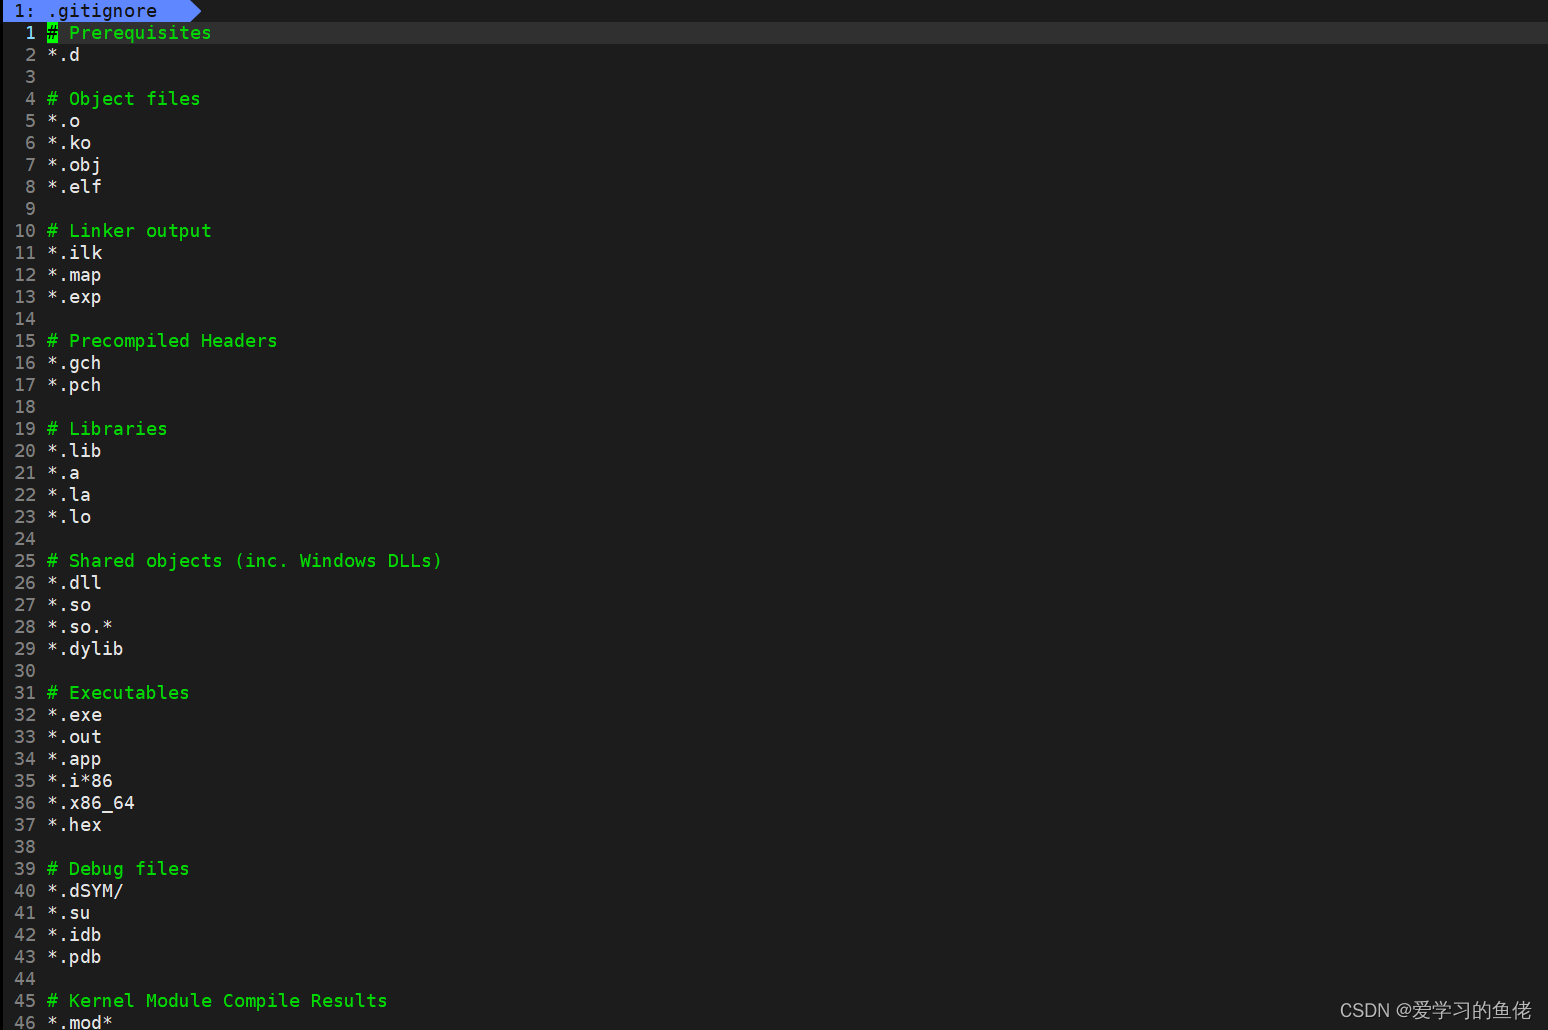
Task: Click the '# Precompiled Headers' comment
Action: click(162, 341)
